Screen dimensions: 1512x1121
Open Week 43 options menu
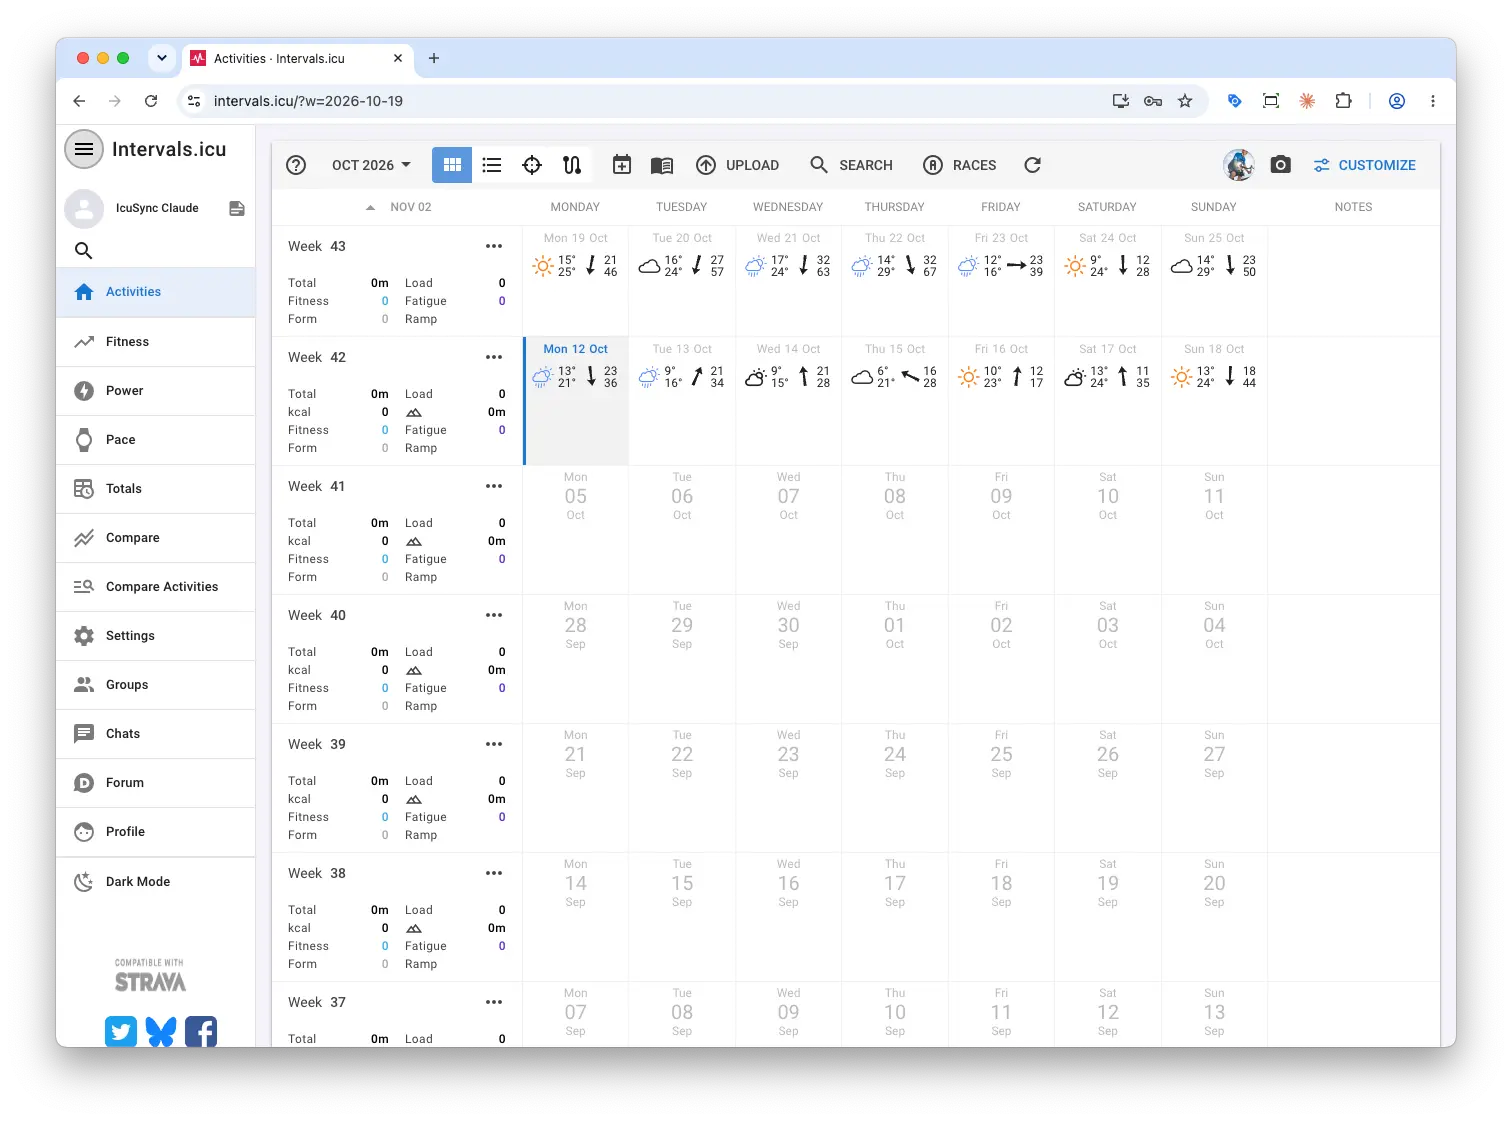tap(494, 246)
